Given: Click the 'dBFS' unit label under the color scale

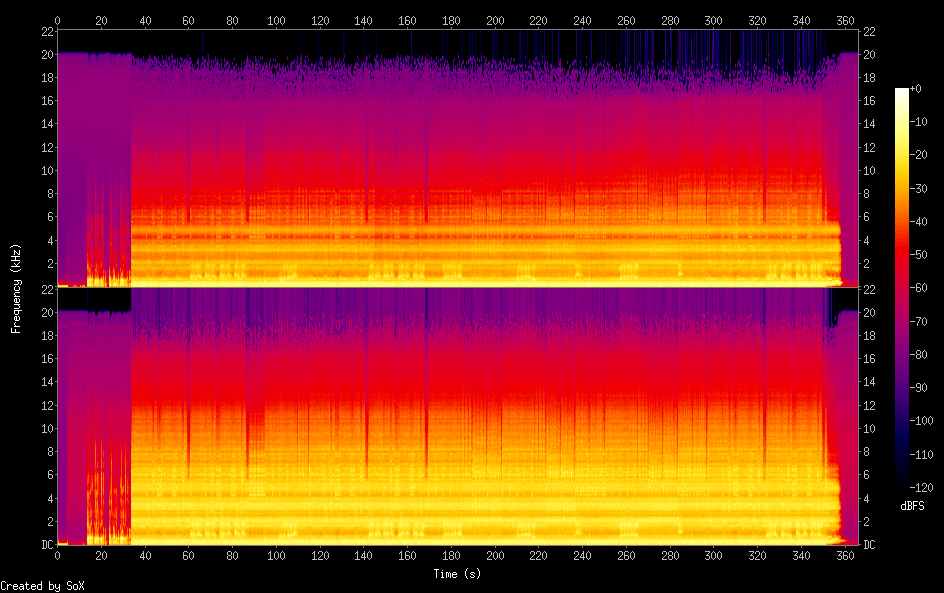Looking at the screenshot, I should click(912, 506).
